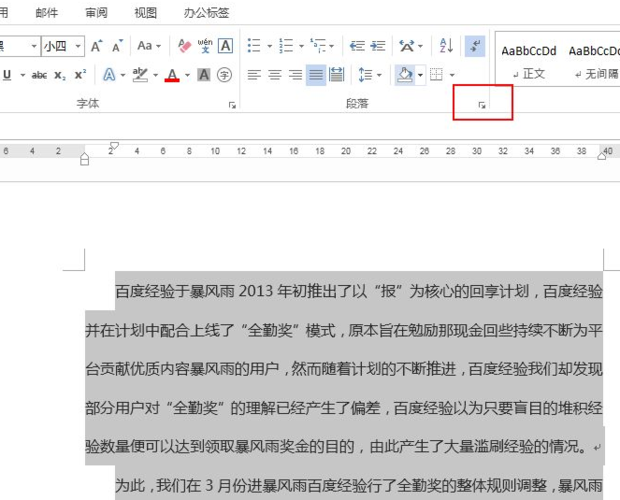Toggle subscript (x₂) formatting
This screenshot has height=500, width=620.
point(60,75)
